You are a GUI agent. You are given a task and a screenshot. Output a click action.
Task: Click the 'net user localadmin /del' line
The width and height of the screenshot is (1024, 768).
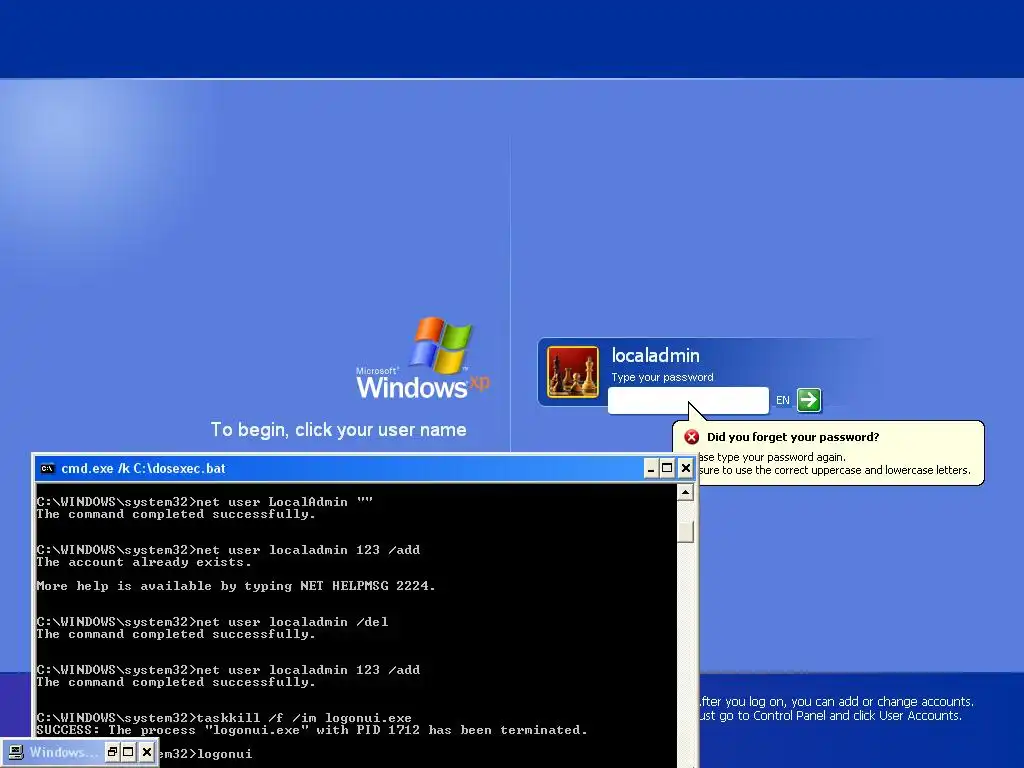pyautogui.click(x=212, y=622)
